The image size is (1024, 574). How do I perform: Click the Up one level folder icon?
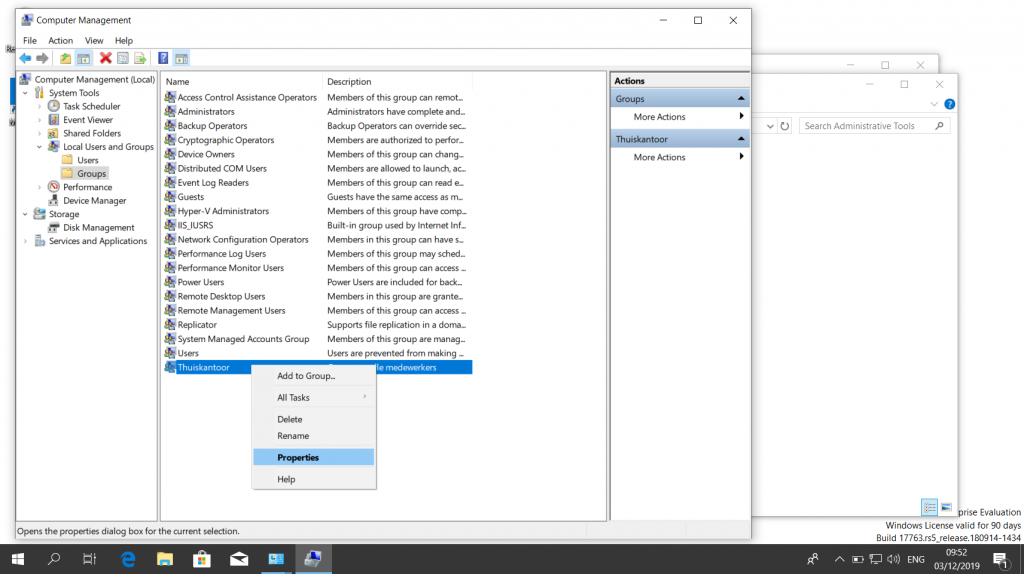click(x=65, y=58)
